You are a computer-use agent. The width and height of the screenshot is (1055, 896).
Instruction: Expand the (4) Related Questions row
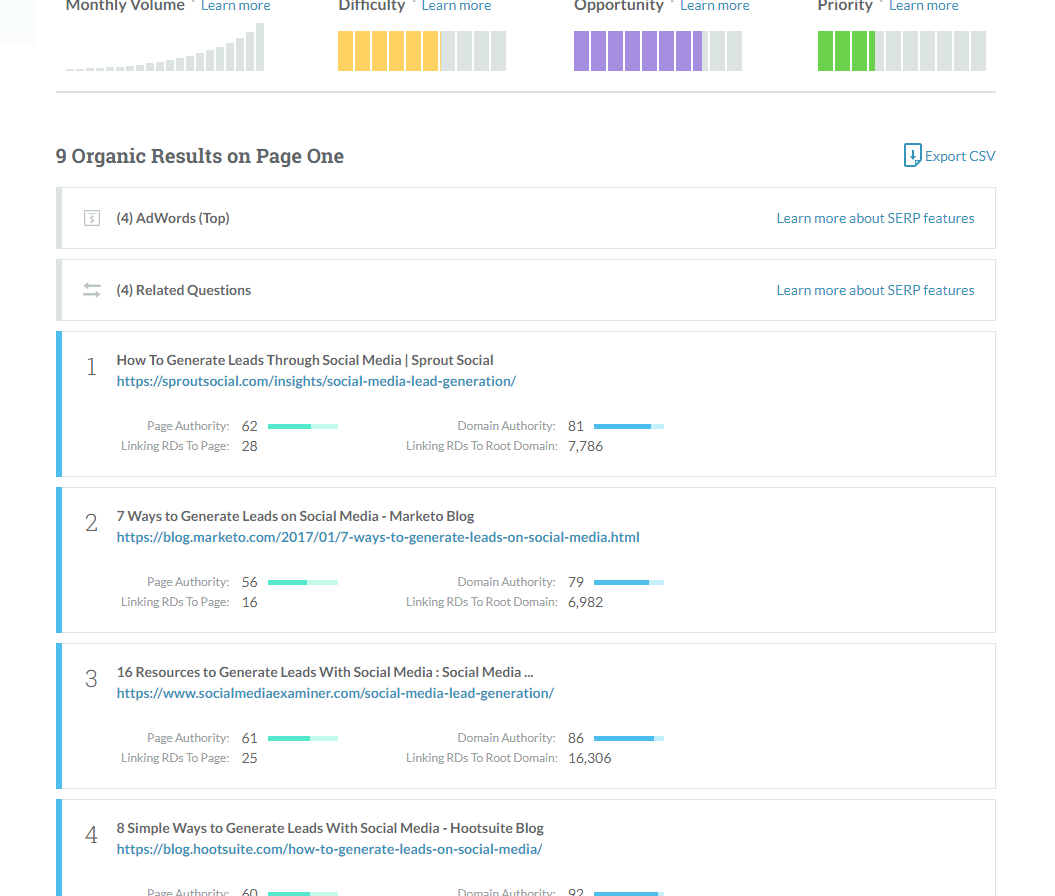[x=526, y=290]
